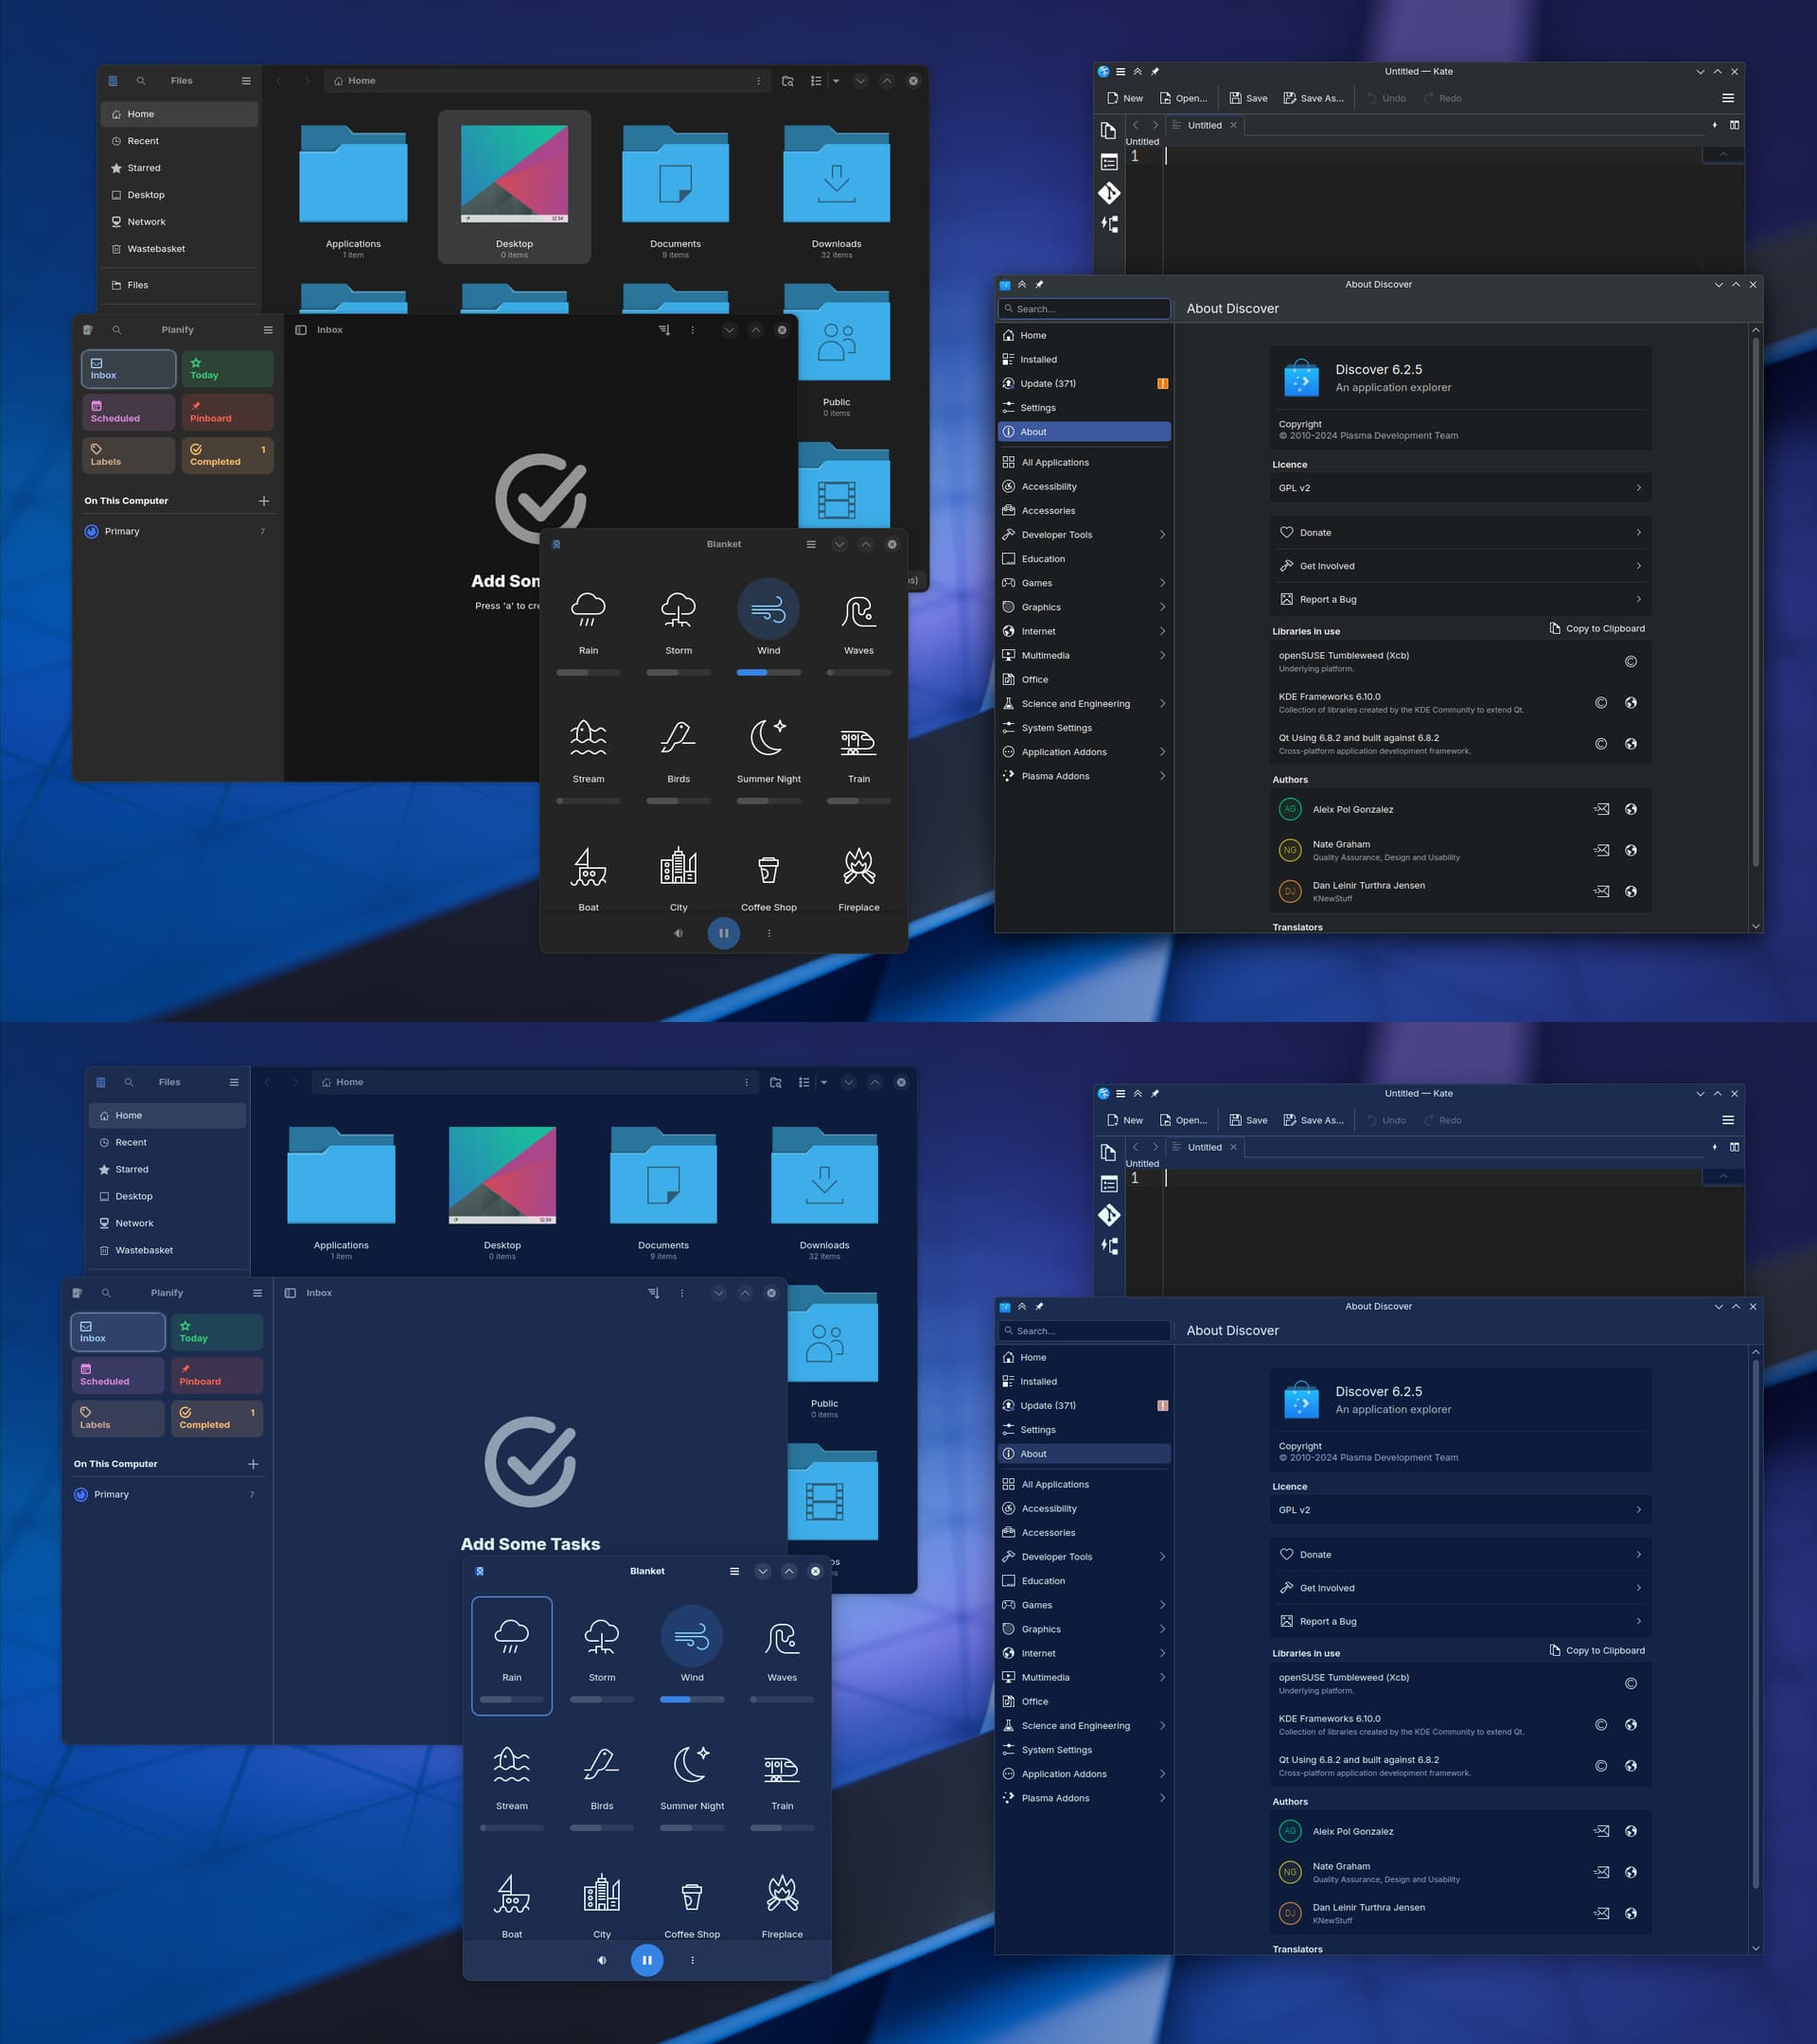Click website globe for Nate Graham, upper Discover
The image size is (1817, 2044).
(1631, 850)
